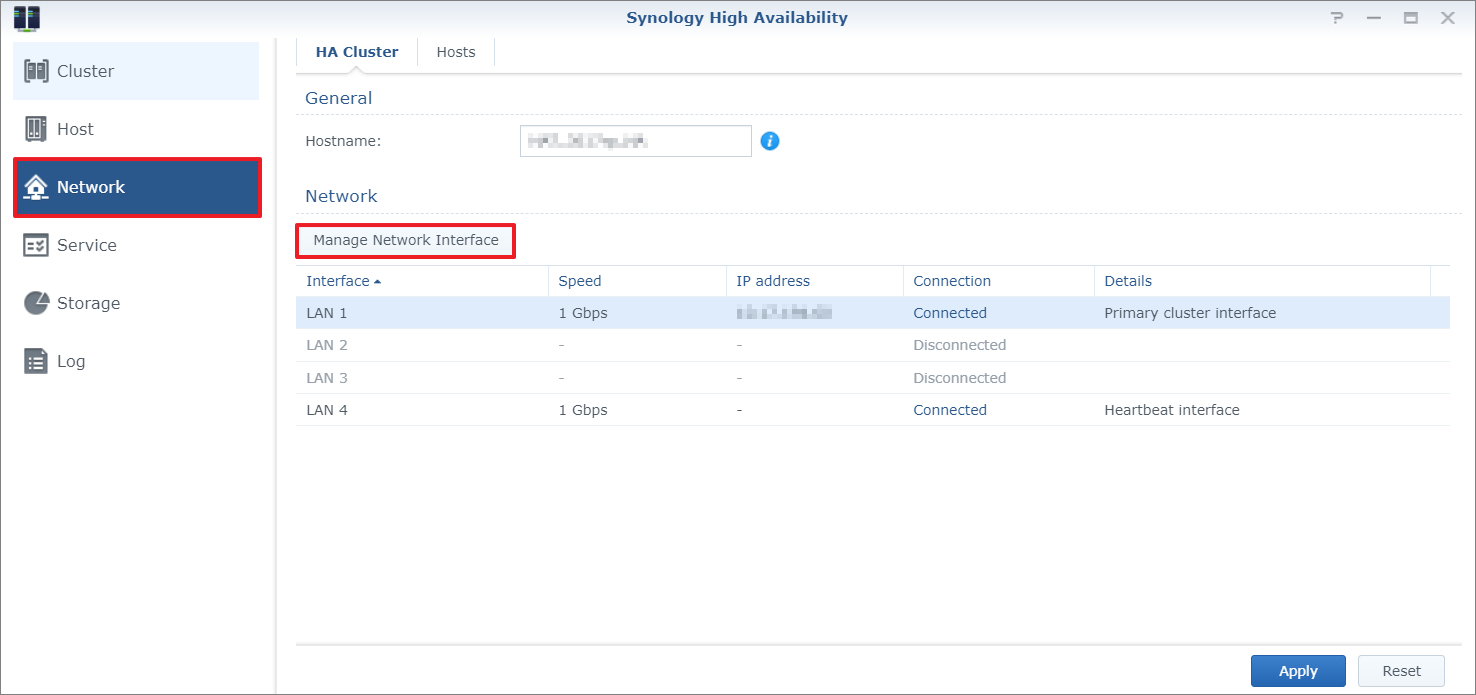
Task: Sort by the Interface column header
Action: click(x=338, y=281)
